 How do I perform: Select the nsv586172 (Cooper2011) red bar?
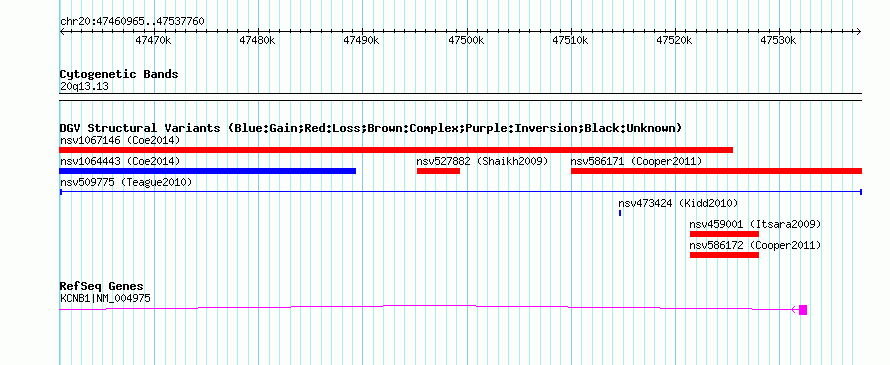point(724,255)
